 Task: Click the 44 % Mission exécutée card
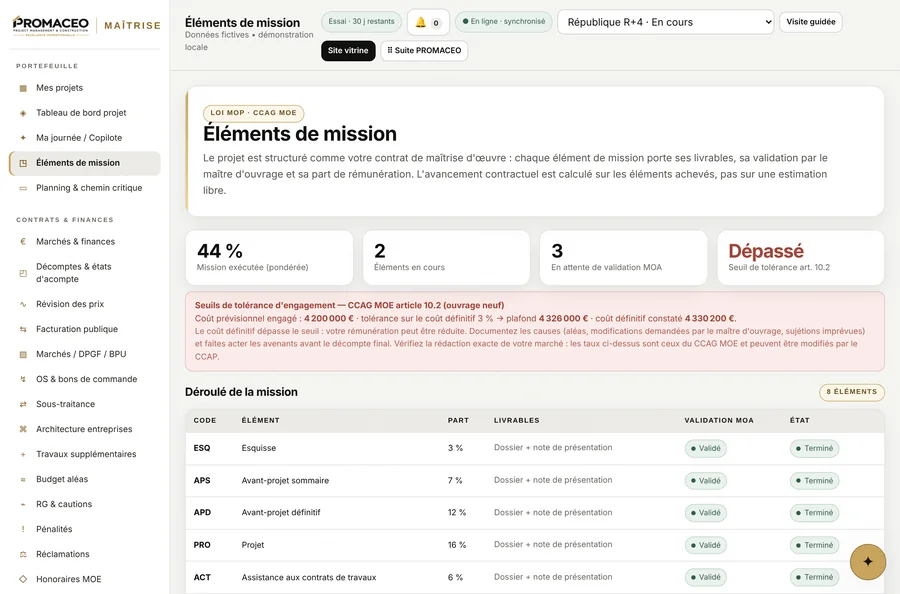pyautogui.click(x=269, y=258)
